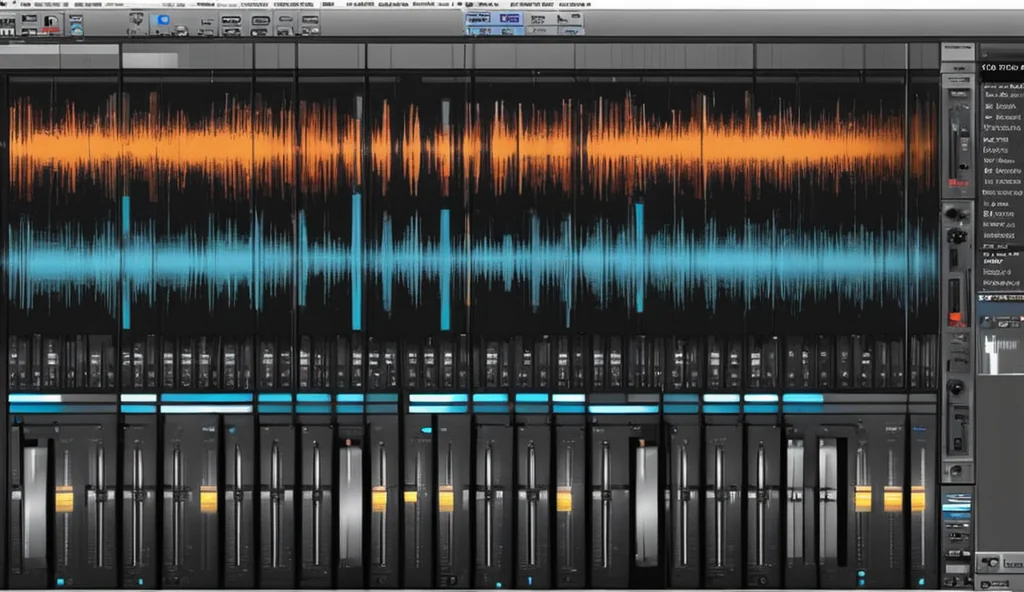
Task: Expand the list header at top of right panel
Action: [1000, 69]
